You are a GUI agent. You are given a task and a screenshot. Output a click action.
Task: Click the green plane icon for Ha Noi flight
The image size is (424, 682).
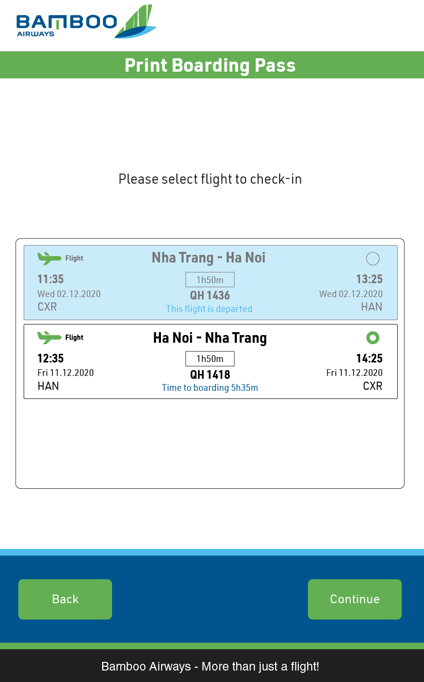(x=49, y=337)
